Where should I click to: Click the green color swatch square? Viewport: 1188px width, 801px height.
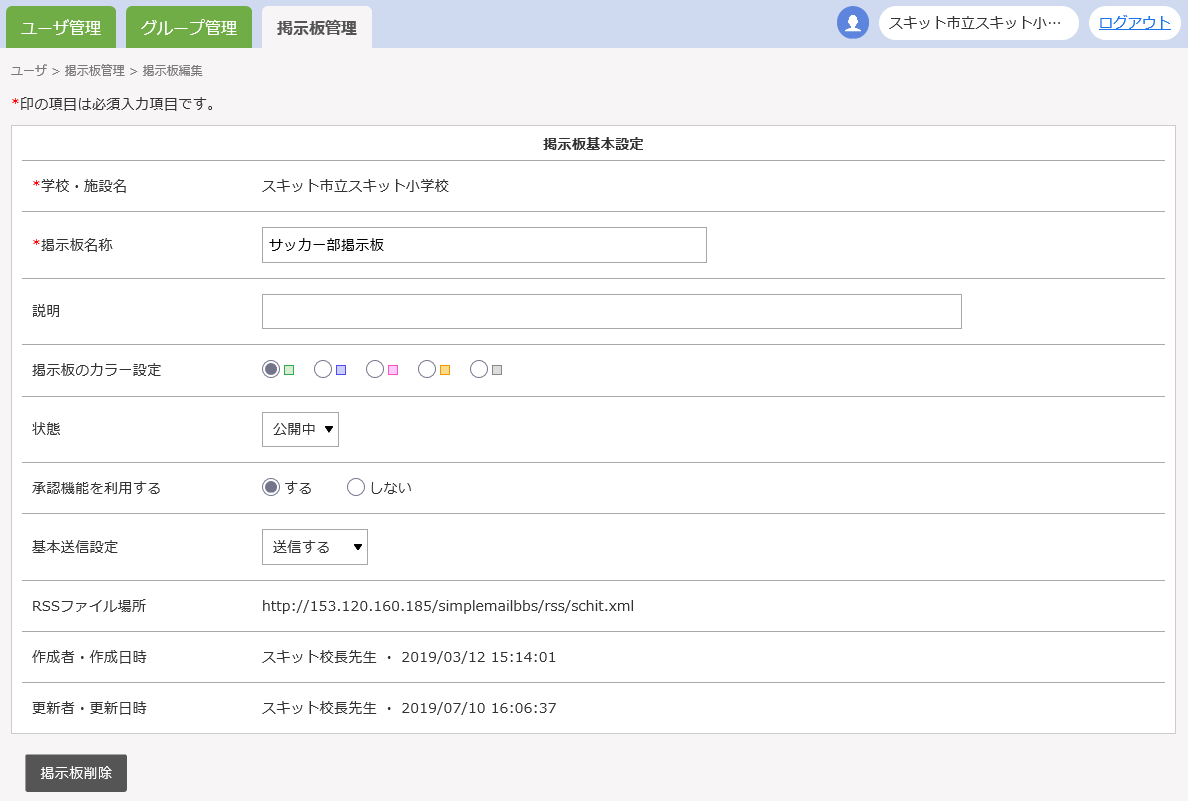289,370
